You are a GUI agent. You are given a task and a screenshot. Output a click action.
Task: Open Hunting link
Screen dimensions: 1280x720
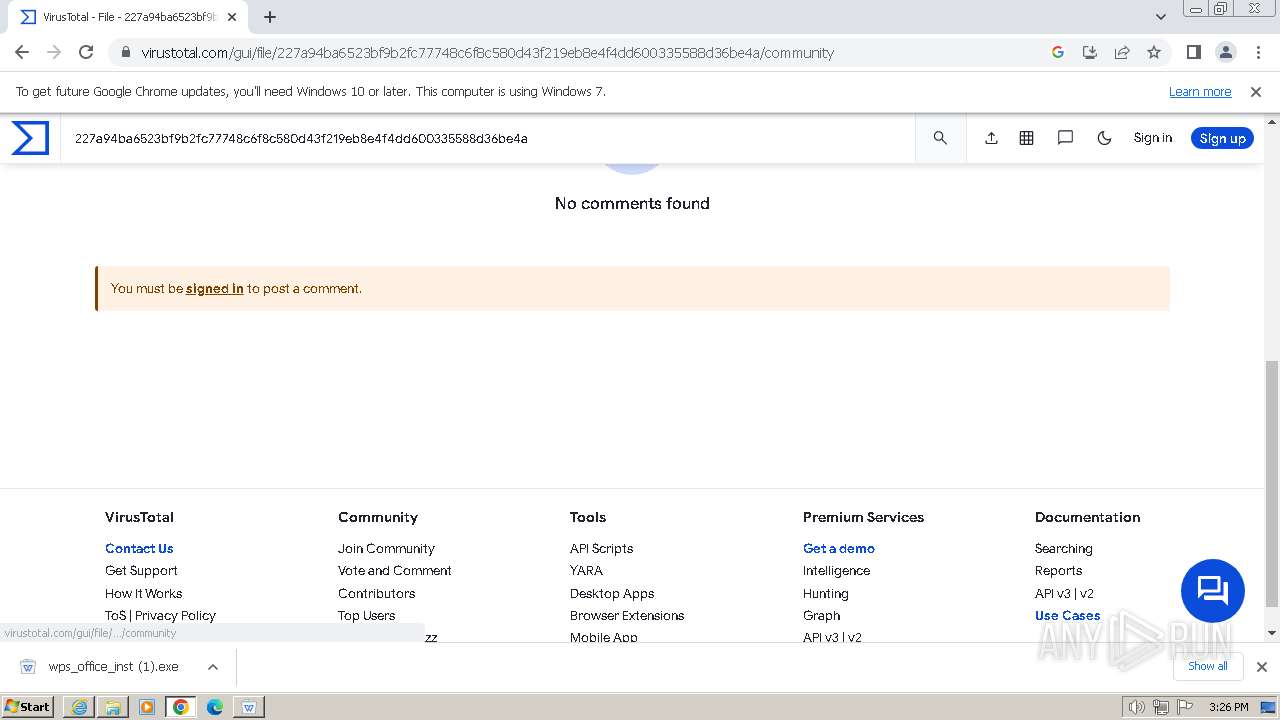tap(825, 593)
